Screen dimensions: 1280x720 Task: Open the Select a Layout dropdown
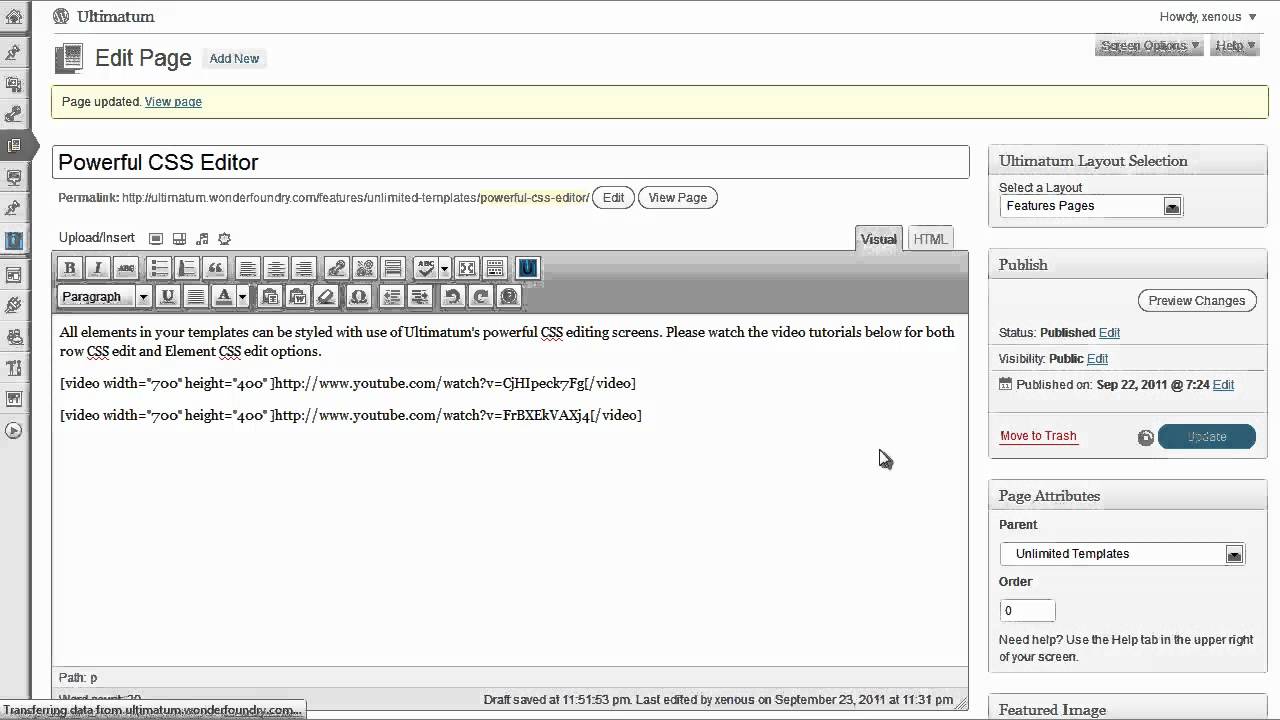pyautogui.click(x=1091, y=206)
